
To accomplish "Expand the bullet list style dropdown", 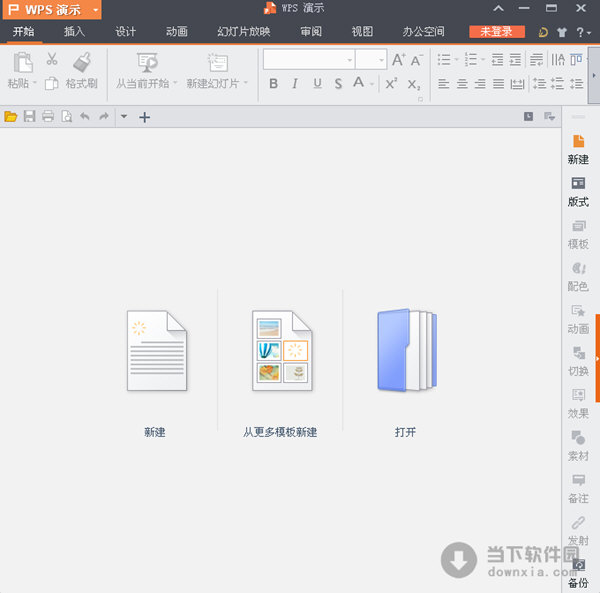I will (456, 60).
